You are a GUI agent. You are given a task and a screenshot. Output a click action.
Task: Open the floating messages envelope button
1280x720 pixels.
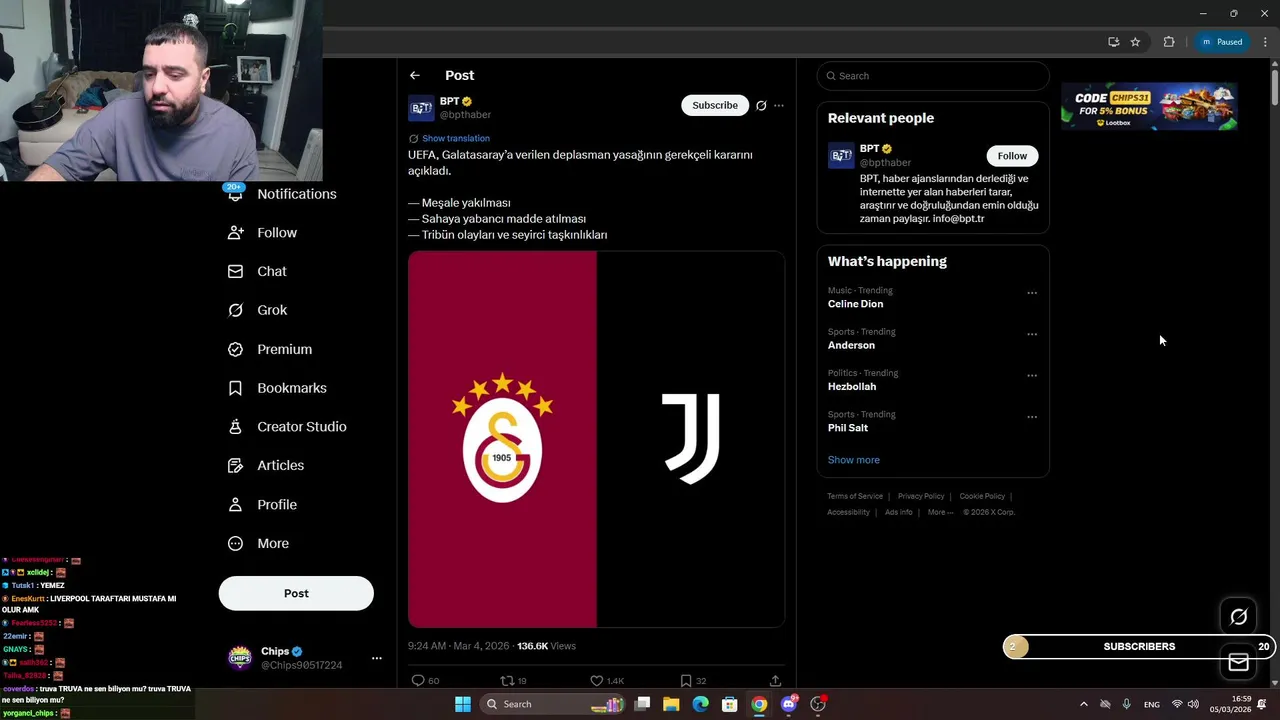(x=1238, y=663)
